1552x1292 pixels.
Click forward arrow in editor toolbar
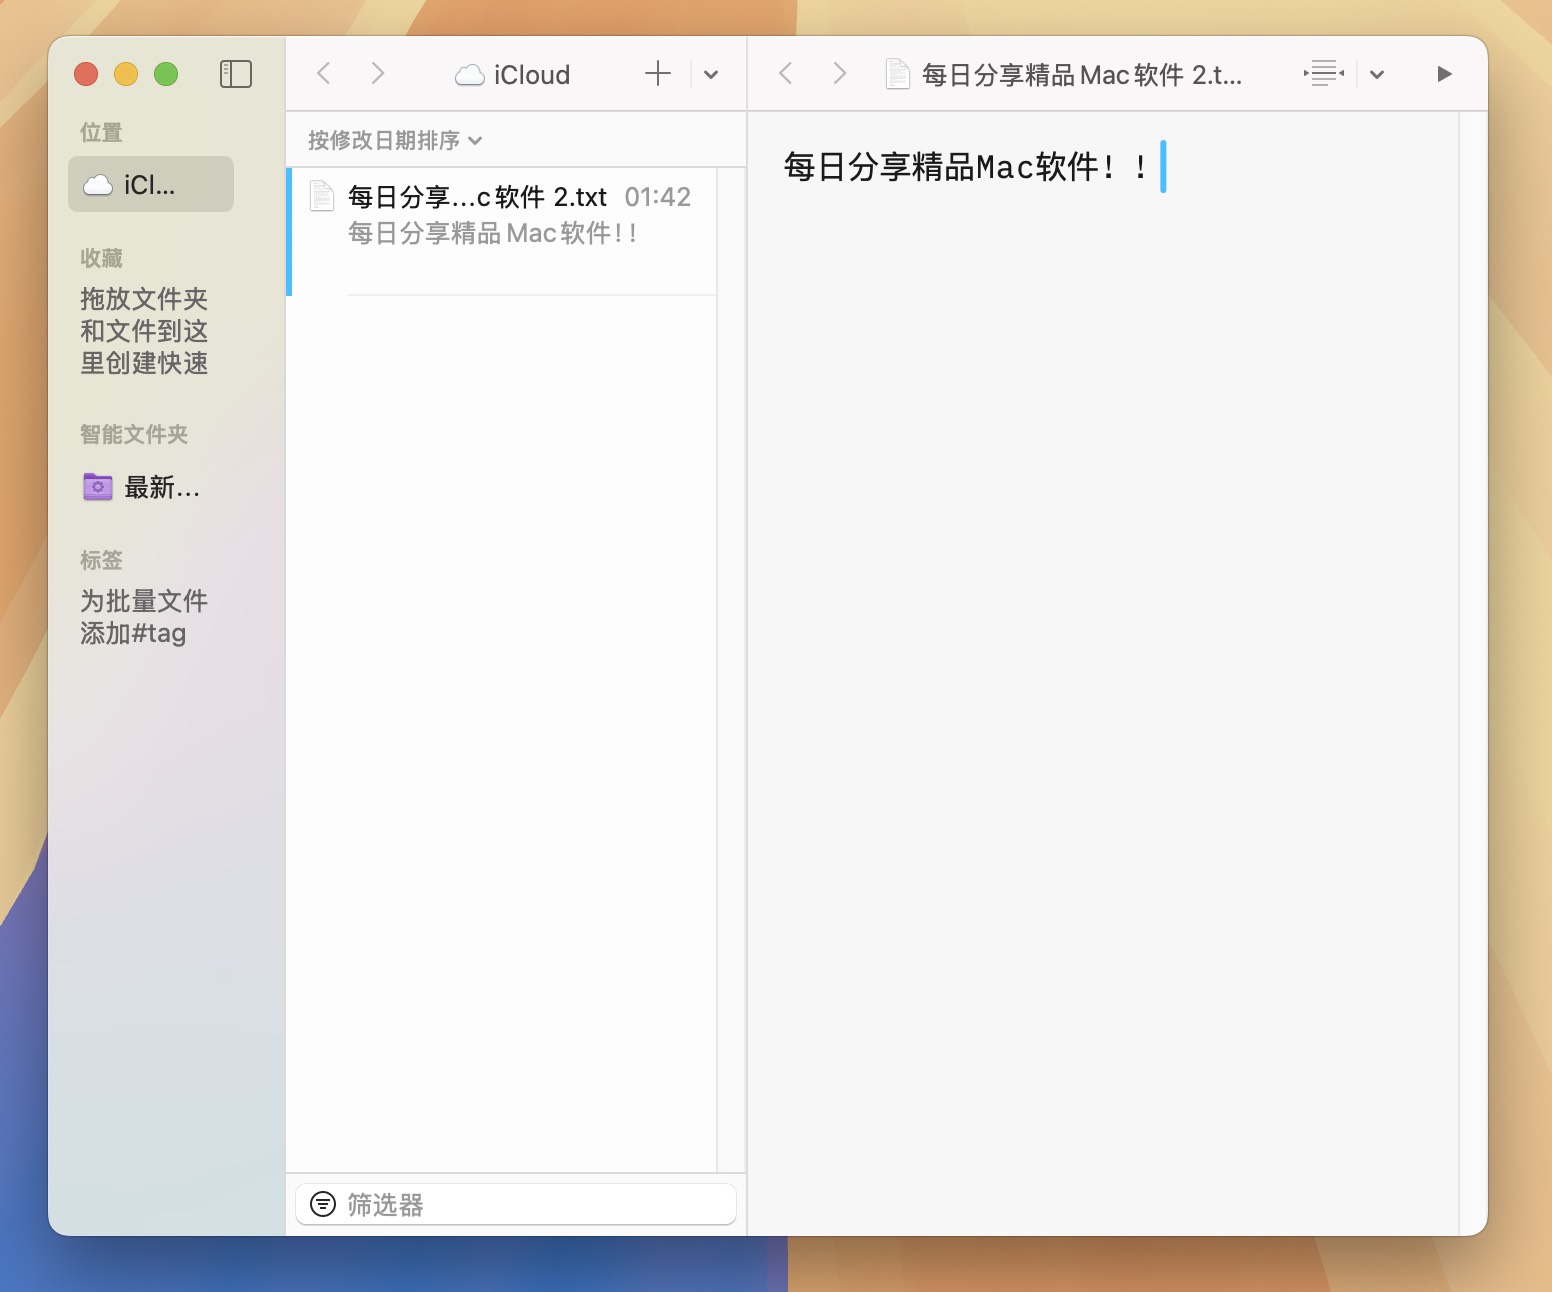click(x=838, y=73)
